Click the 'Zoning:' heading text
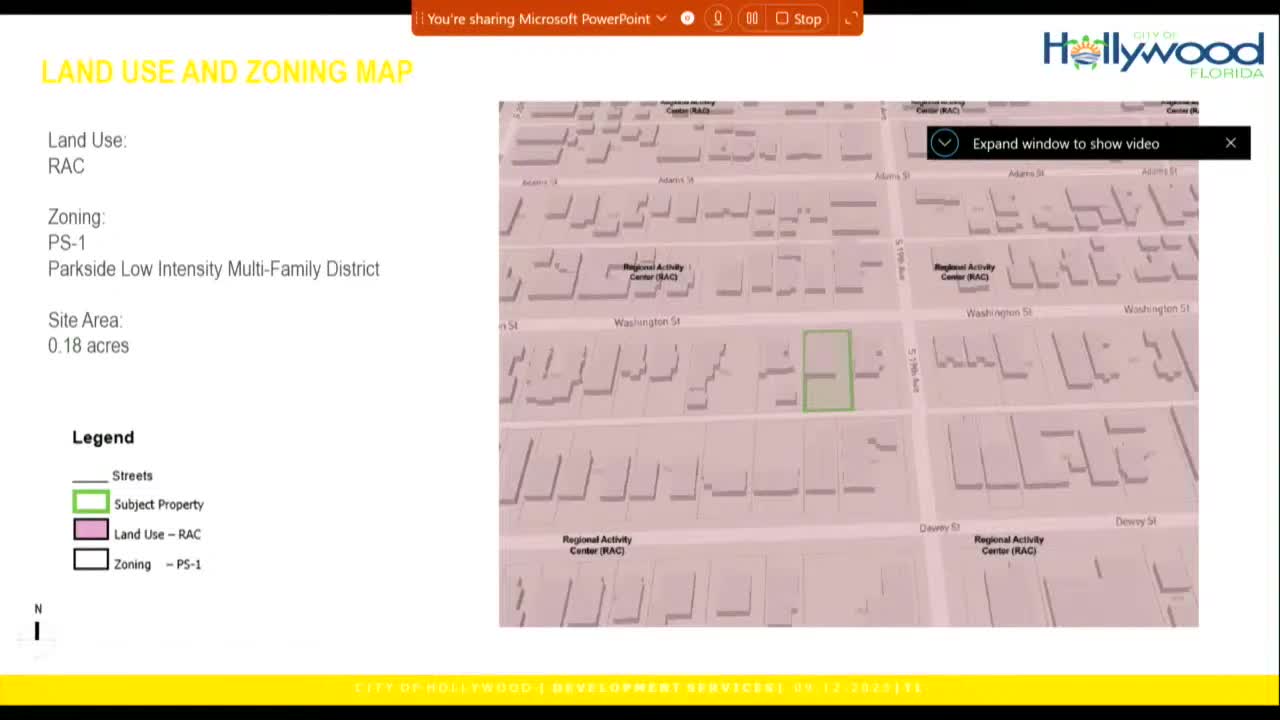This screenshot has width=1280, height=720. (x=76, y=217)
